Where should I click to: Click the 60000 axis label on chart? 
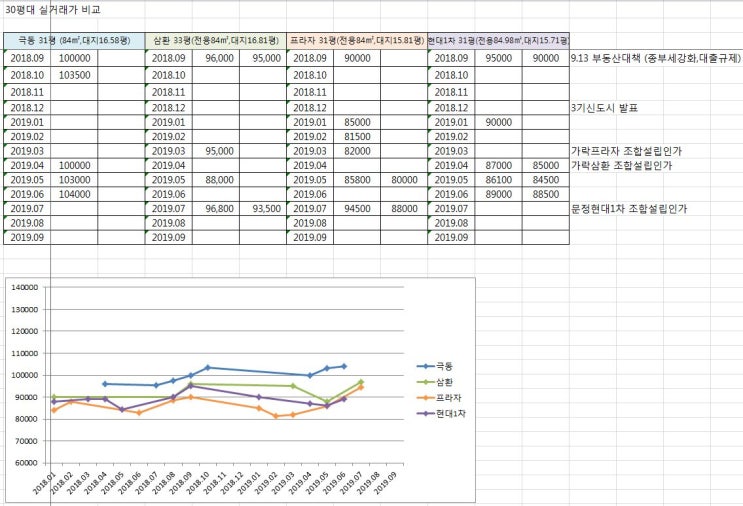point(26,463)
